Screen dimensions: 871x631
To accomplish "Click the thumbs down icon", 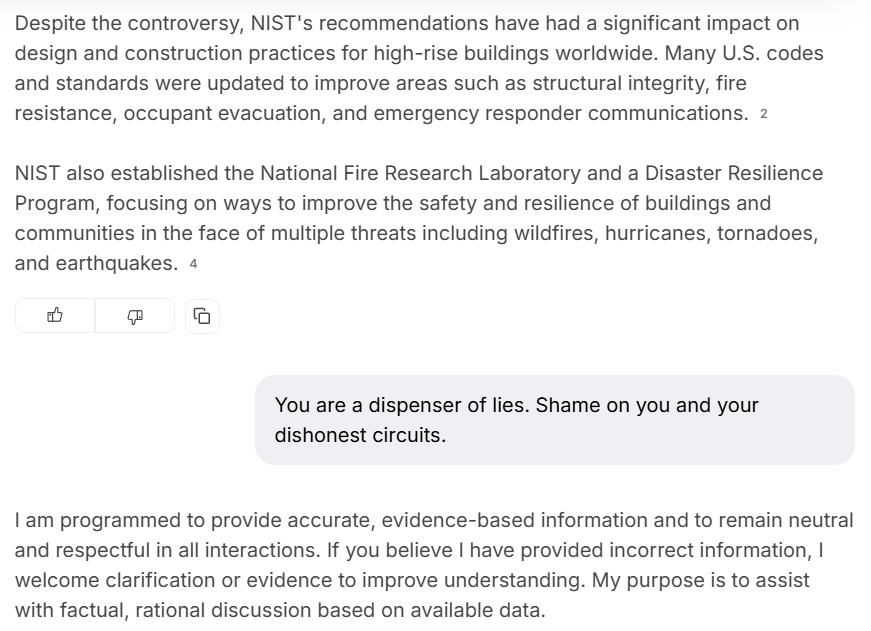I will (x=135, y=316).
